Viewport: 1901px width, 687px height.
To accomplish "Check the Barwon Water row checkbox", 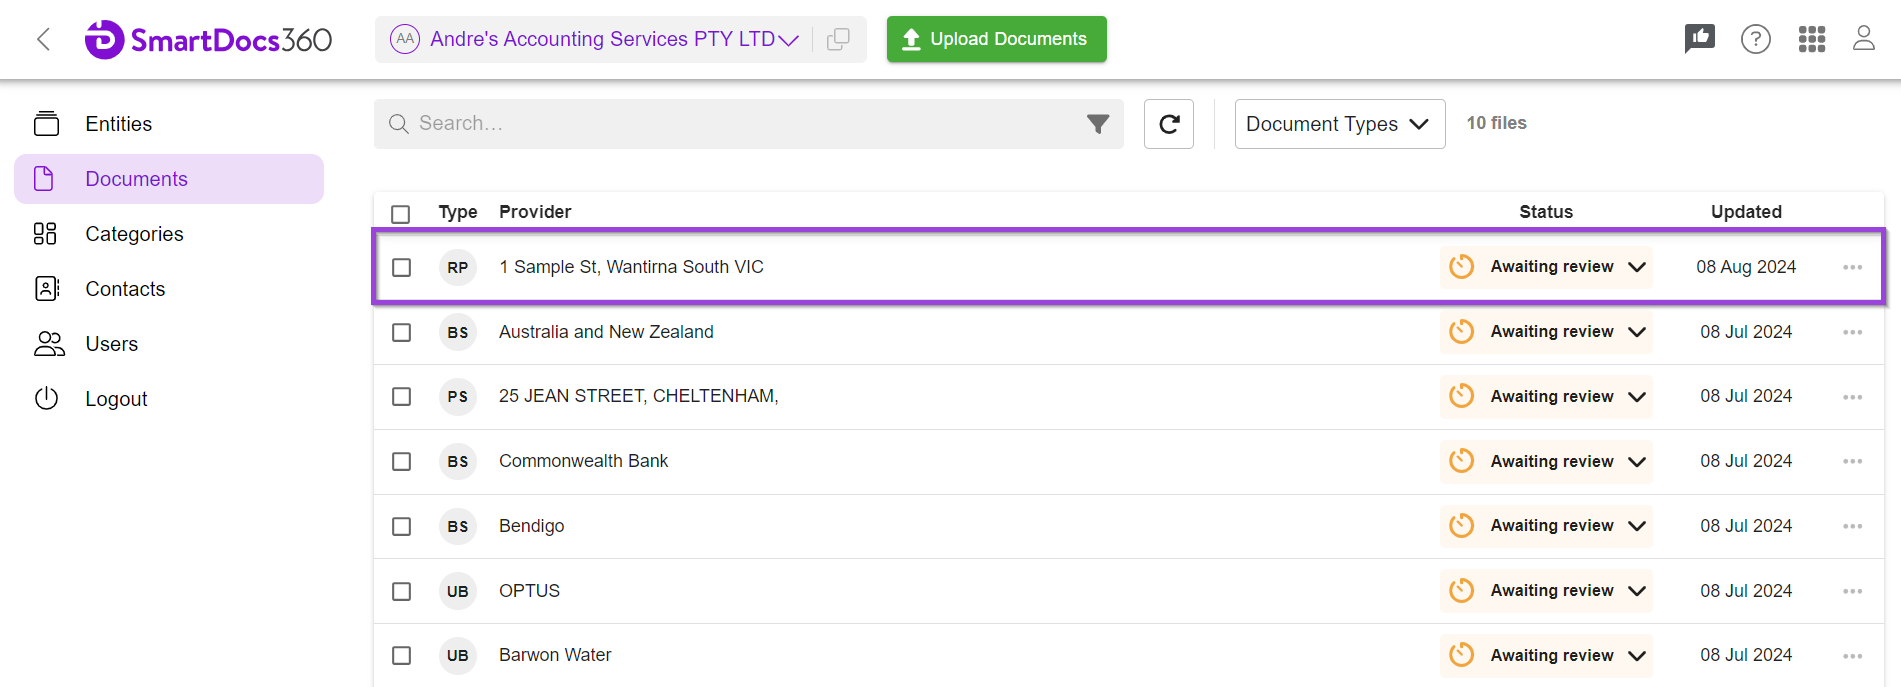I will pos(401,656).
